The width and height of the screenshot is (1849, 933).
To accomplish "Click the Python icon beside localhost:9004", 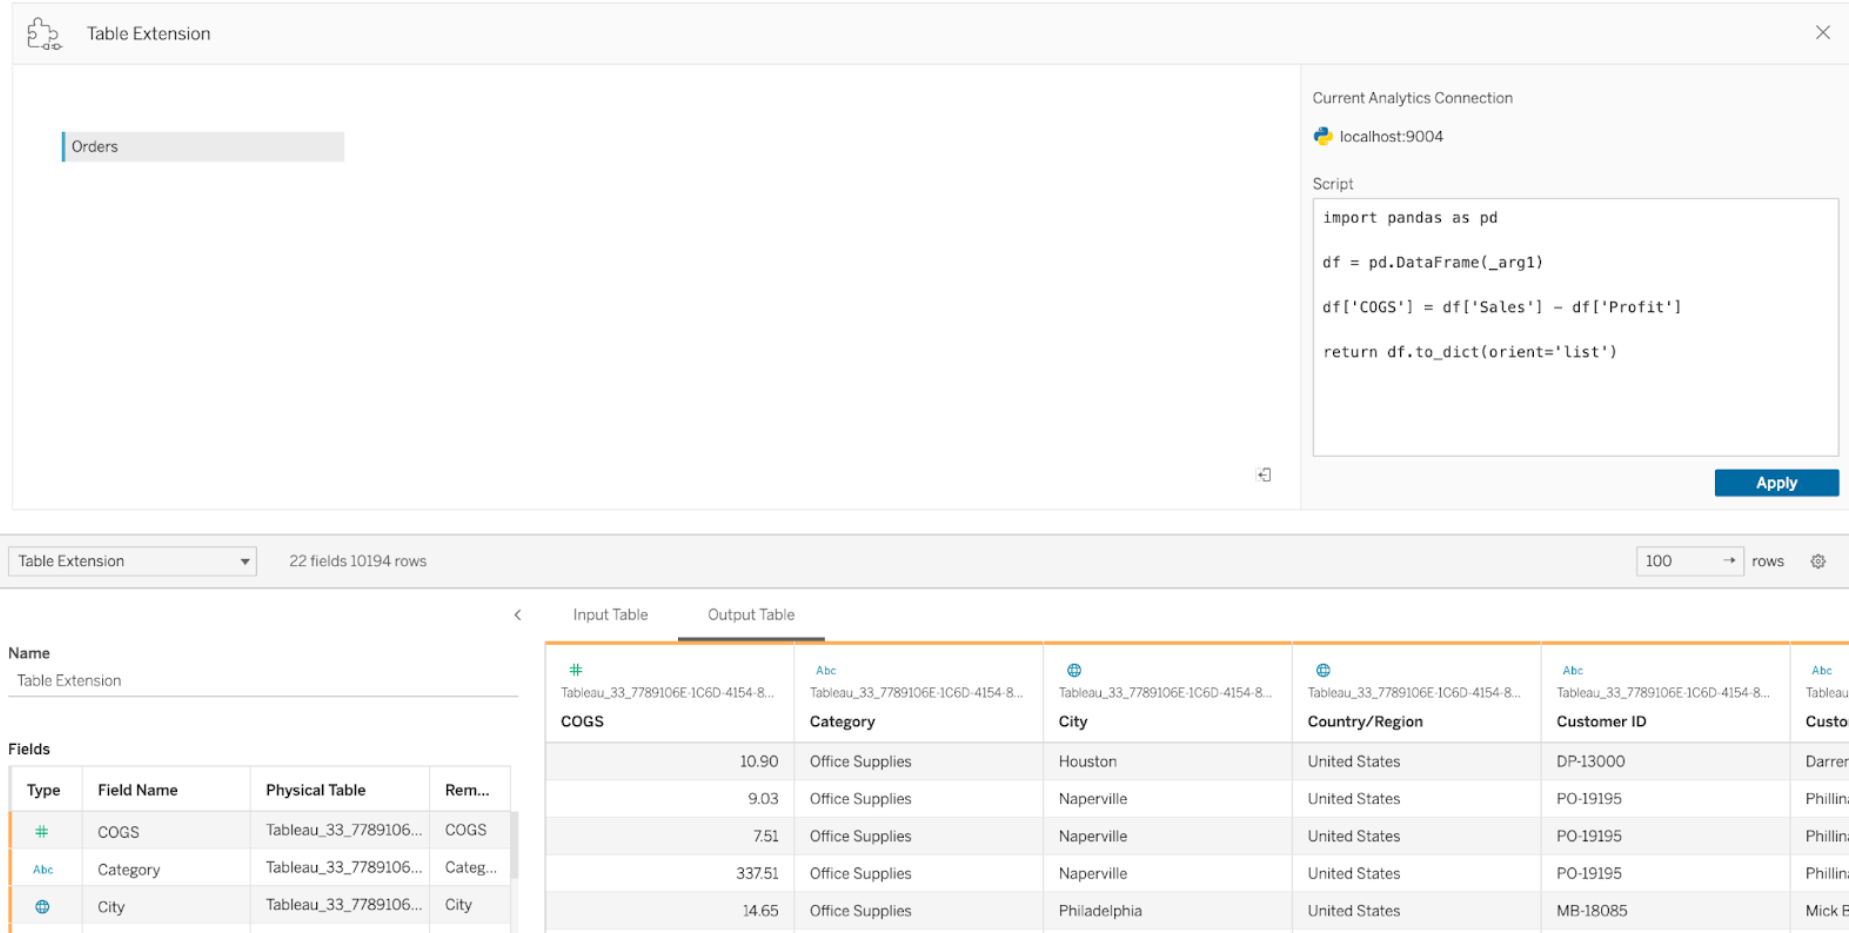I will point(1322,136).
